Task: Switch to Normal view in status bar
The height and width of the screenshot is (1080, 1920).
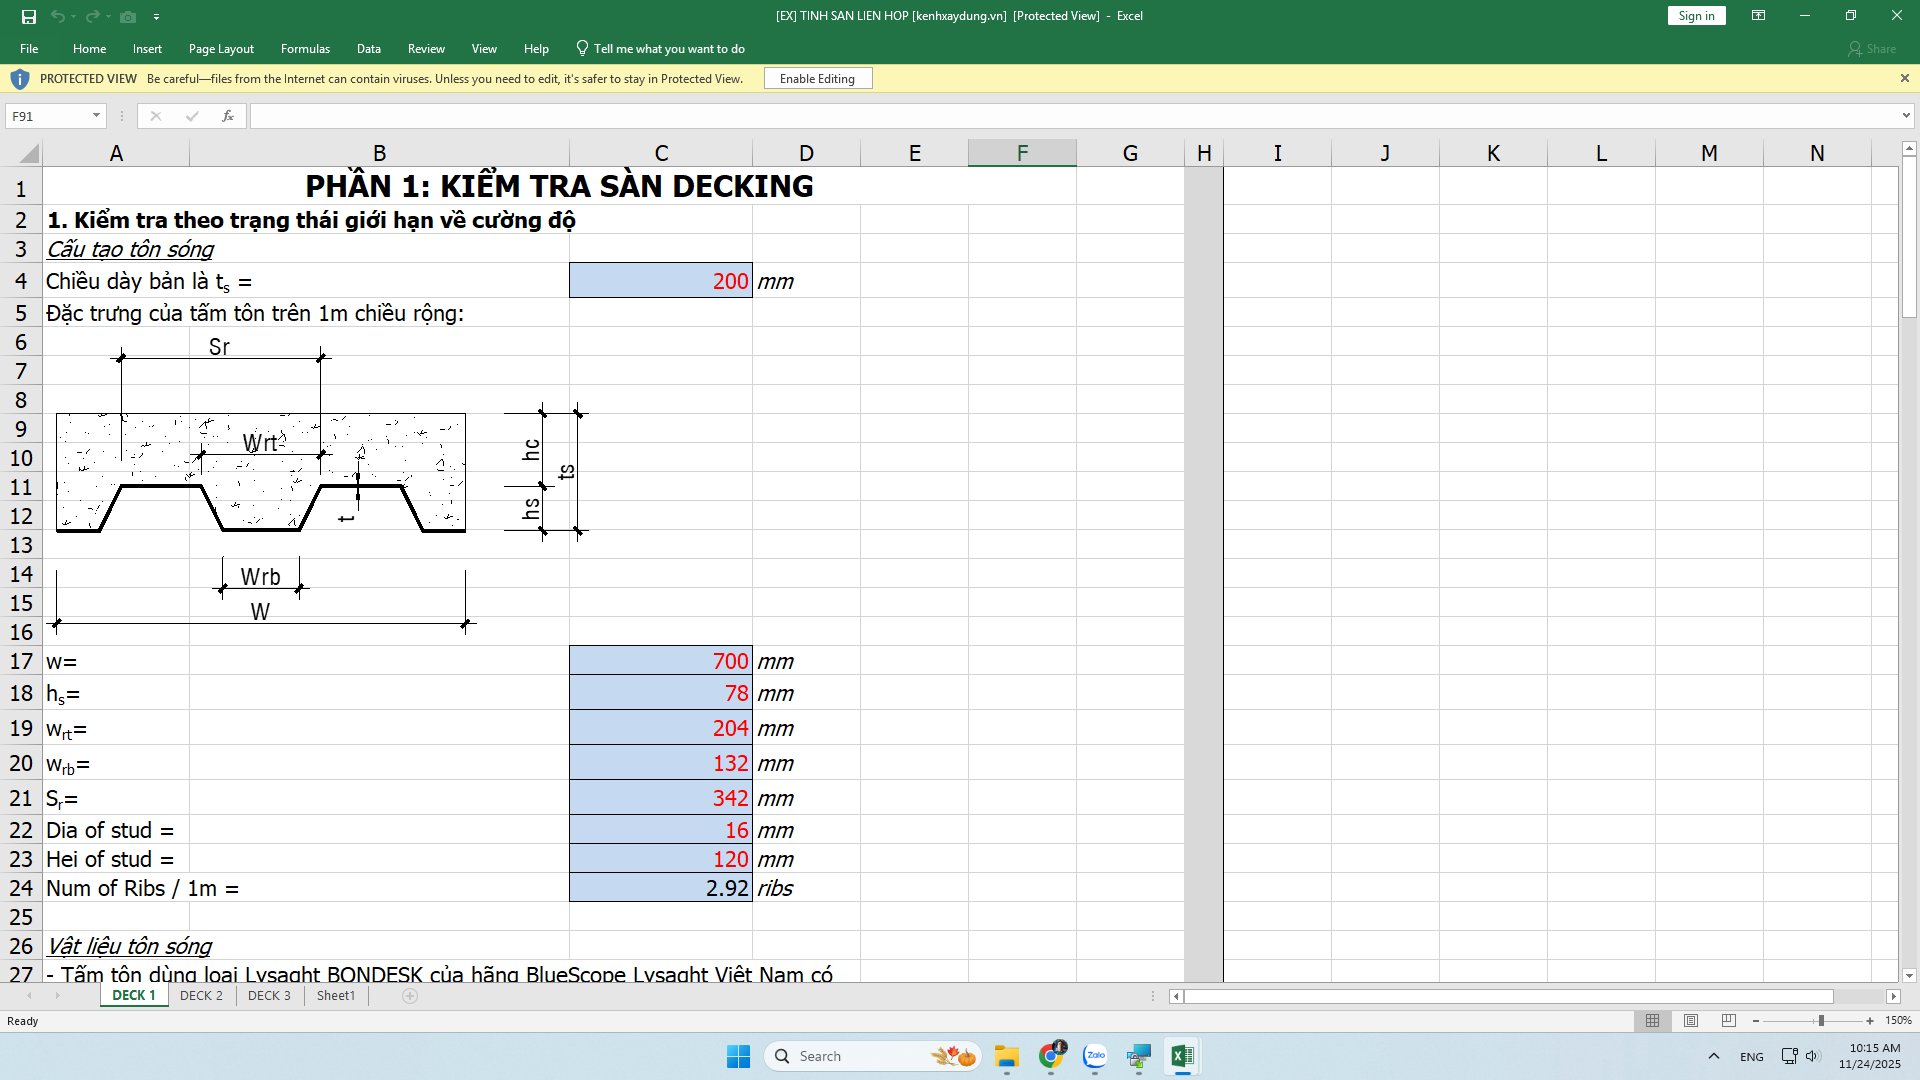Action: pyautogui.click(x=1652, y=1021)
